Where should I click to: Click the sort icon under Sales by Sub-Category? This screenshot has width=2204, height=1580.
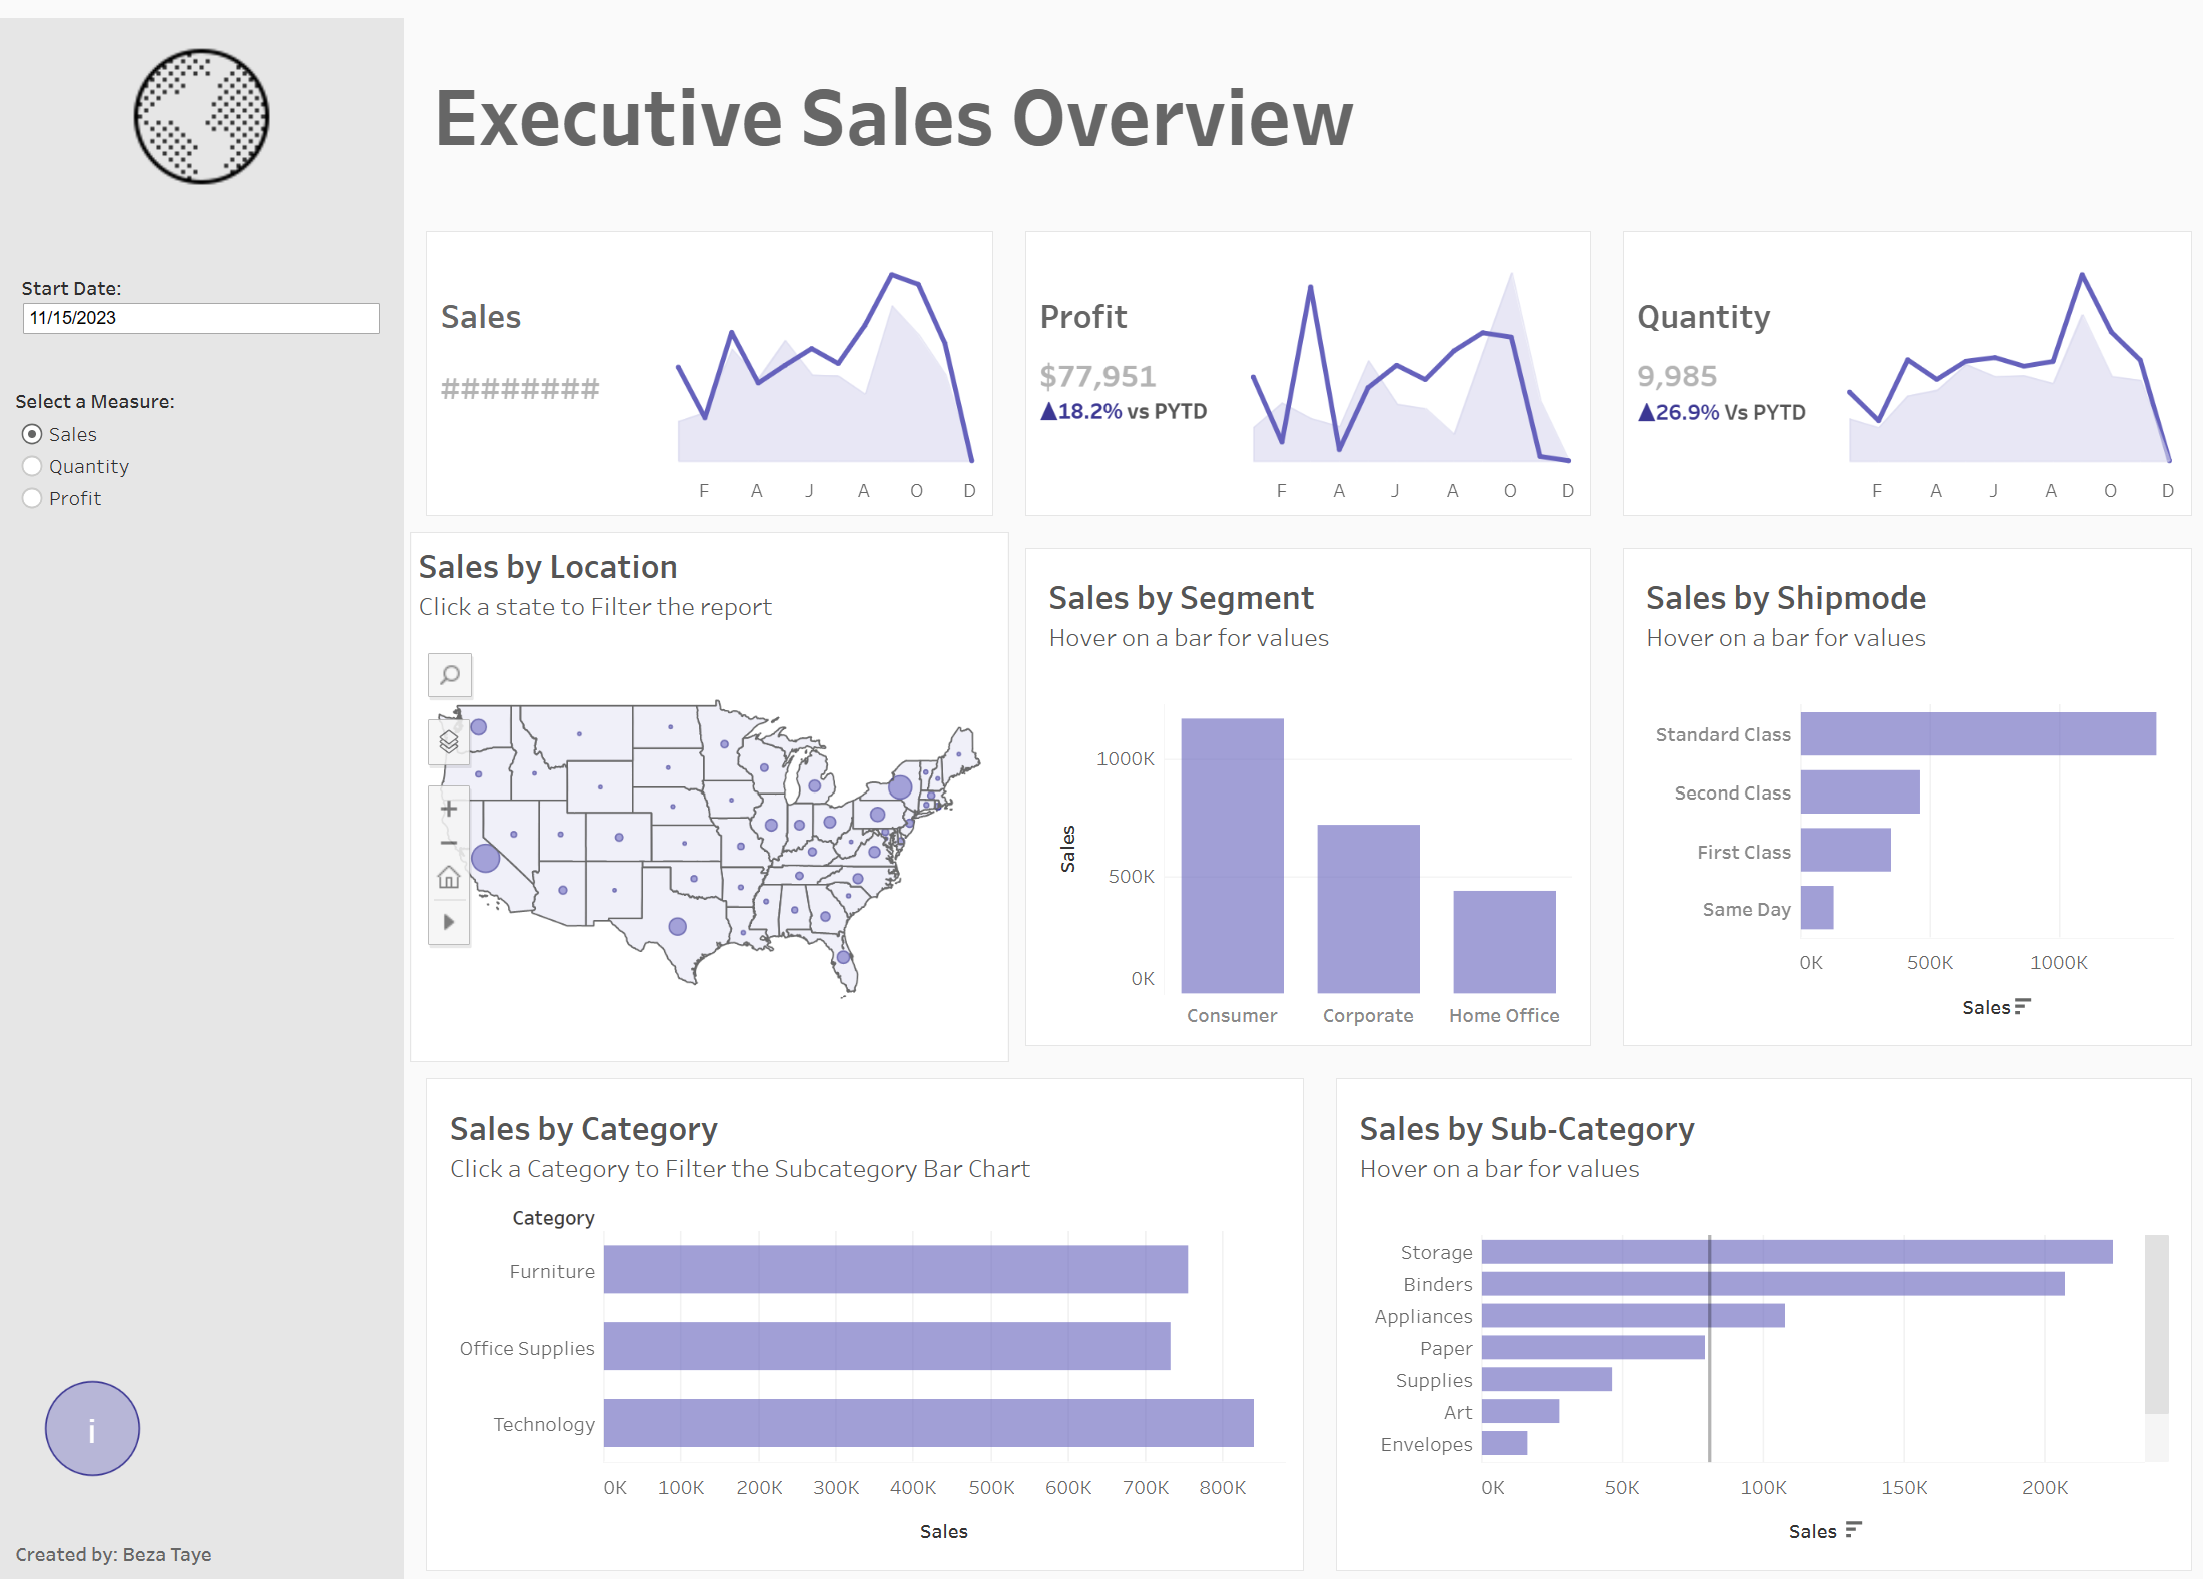click(x=1855, y=1530)
